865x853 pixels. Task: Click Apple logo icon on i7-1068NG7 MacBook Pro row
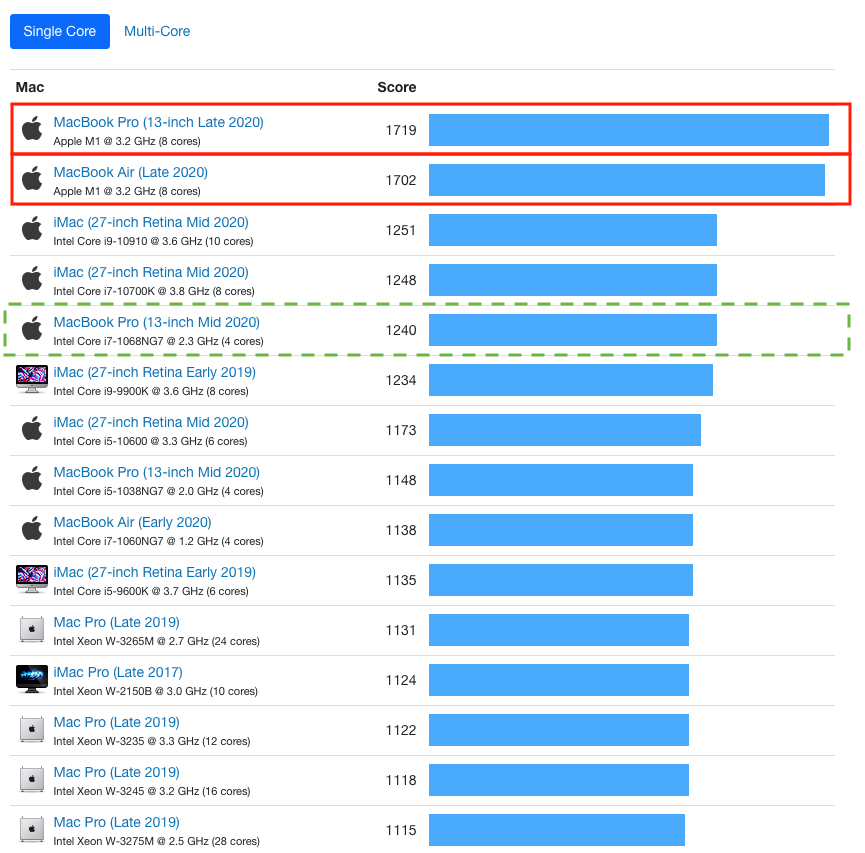tap(32, 328)
